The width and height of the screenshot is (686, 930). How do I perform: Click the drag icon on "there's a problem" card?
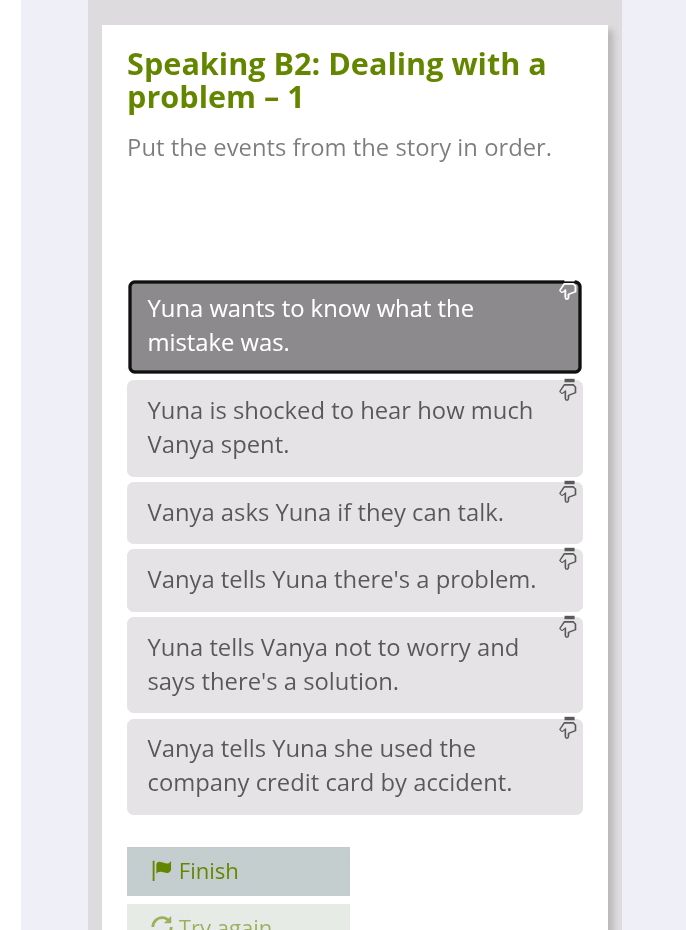[567, 559]
